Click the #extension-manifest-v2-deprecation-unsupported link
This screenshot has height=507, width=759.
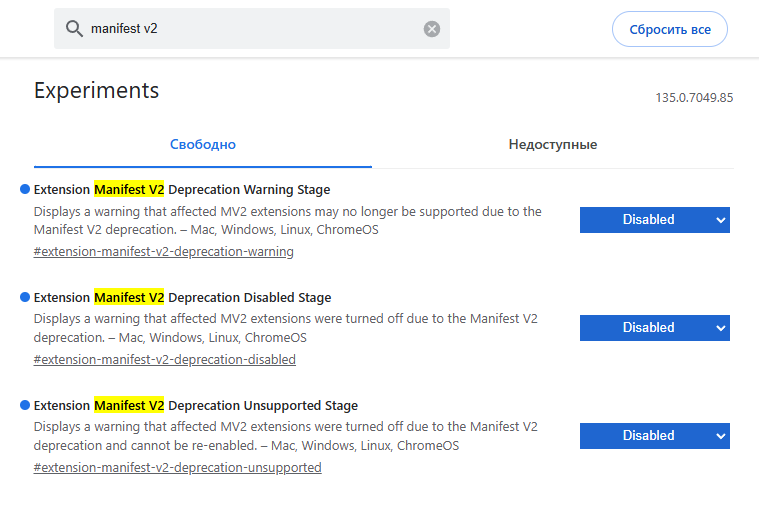178,468
